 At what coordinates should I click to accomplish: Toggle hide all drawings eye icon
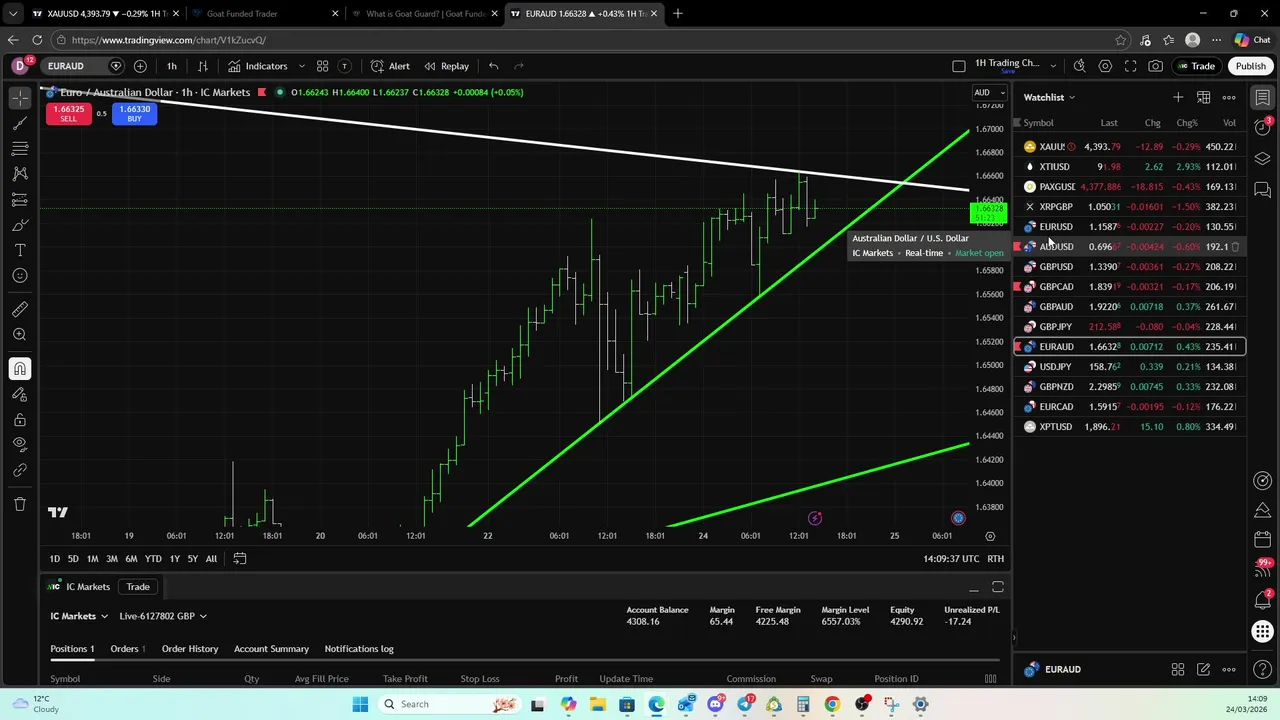[20, 445]
